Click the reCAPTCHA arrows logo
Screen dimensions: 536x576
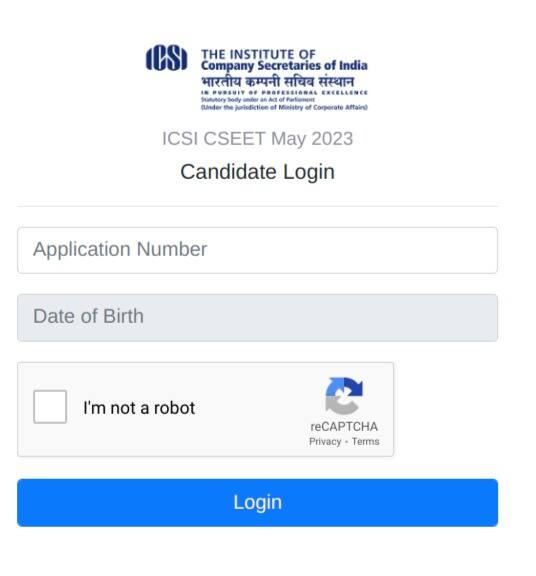344,396
